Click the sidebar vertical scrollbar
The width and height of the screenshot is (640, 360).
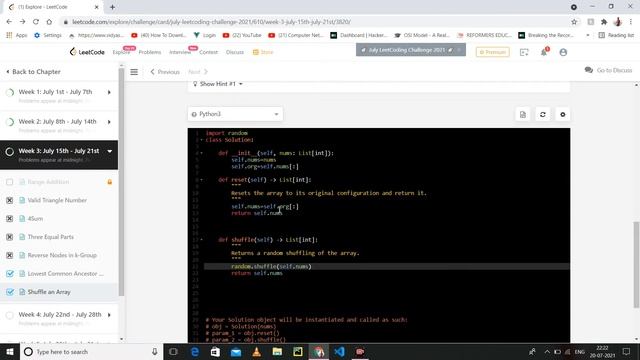click(121, 182)
